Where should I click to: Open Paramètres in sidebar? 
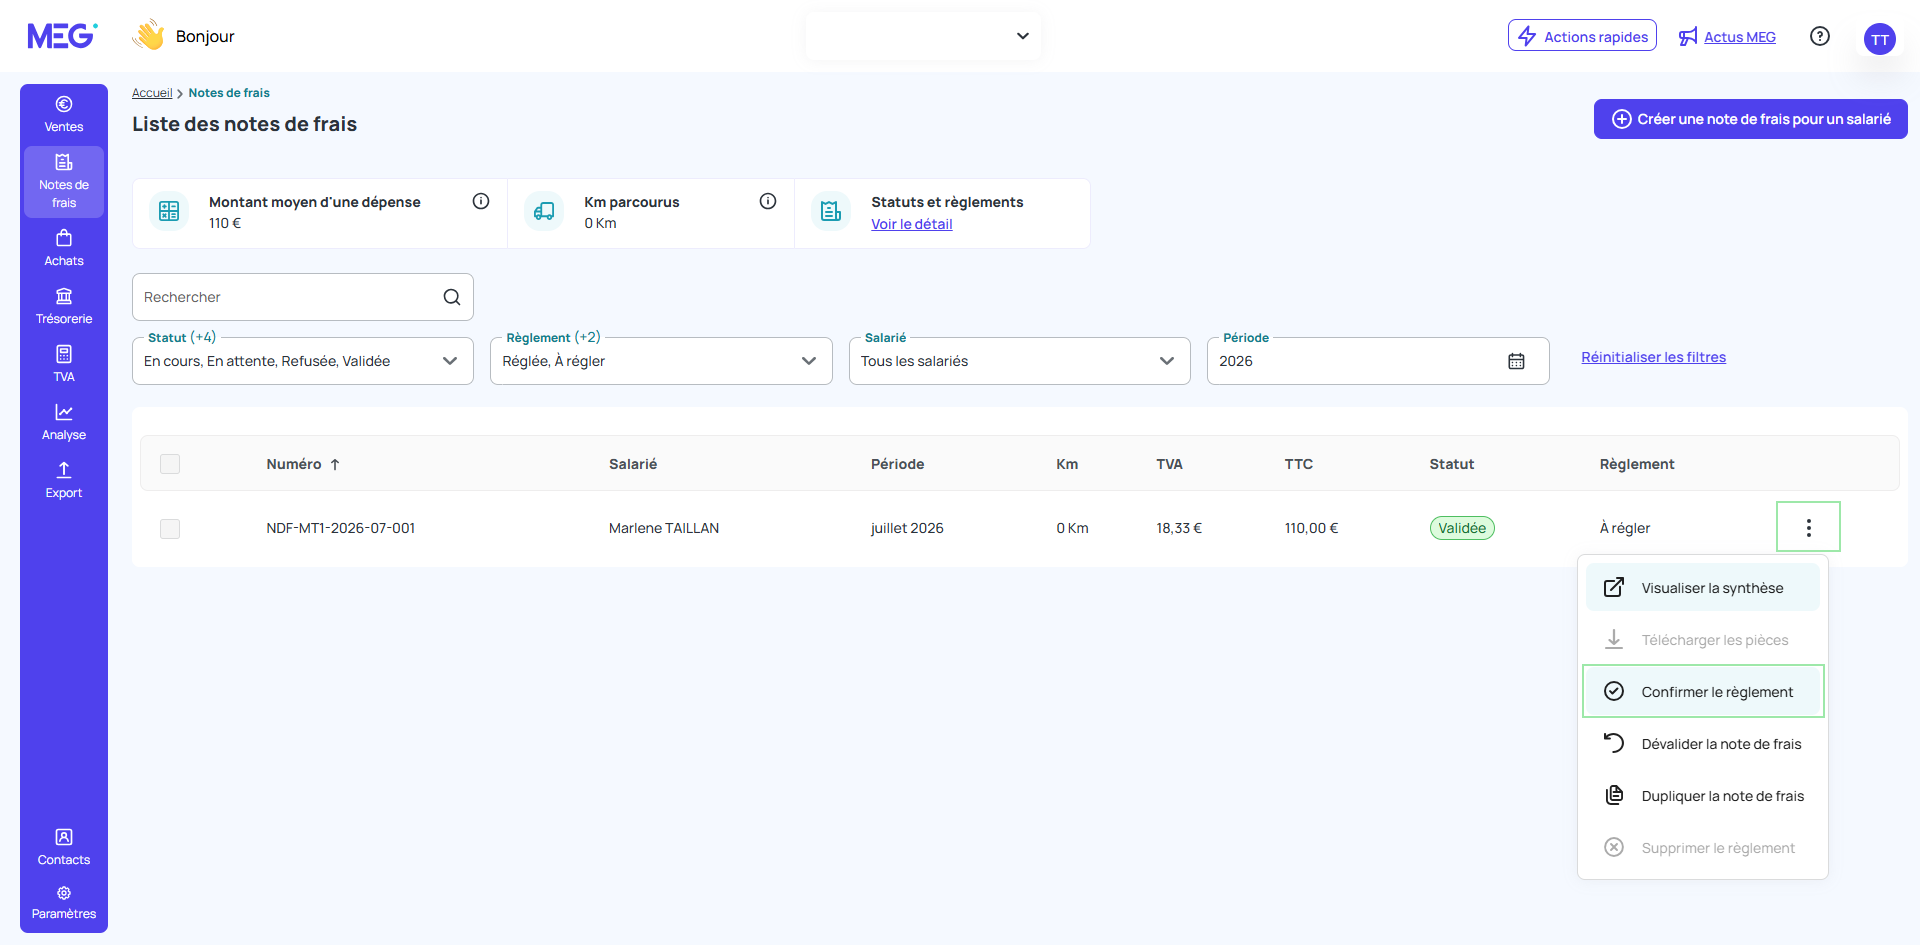point(64,902)
